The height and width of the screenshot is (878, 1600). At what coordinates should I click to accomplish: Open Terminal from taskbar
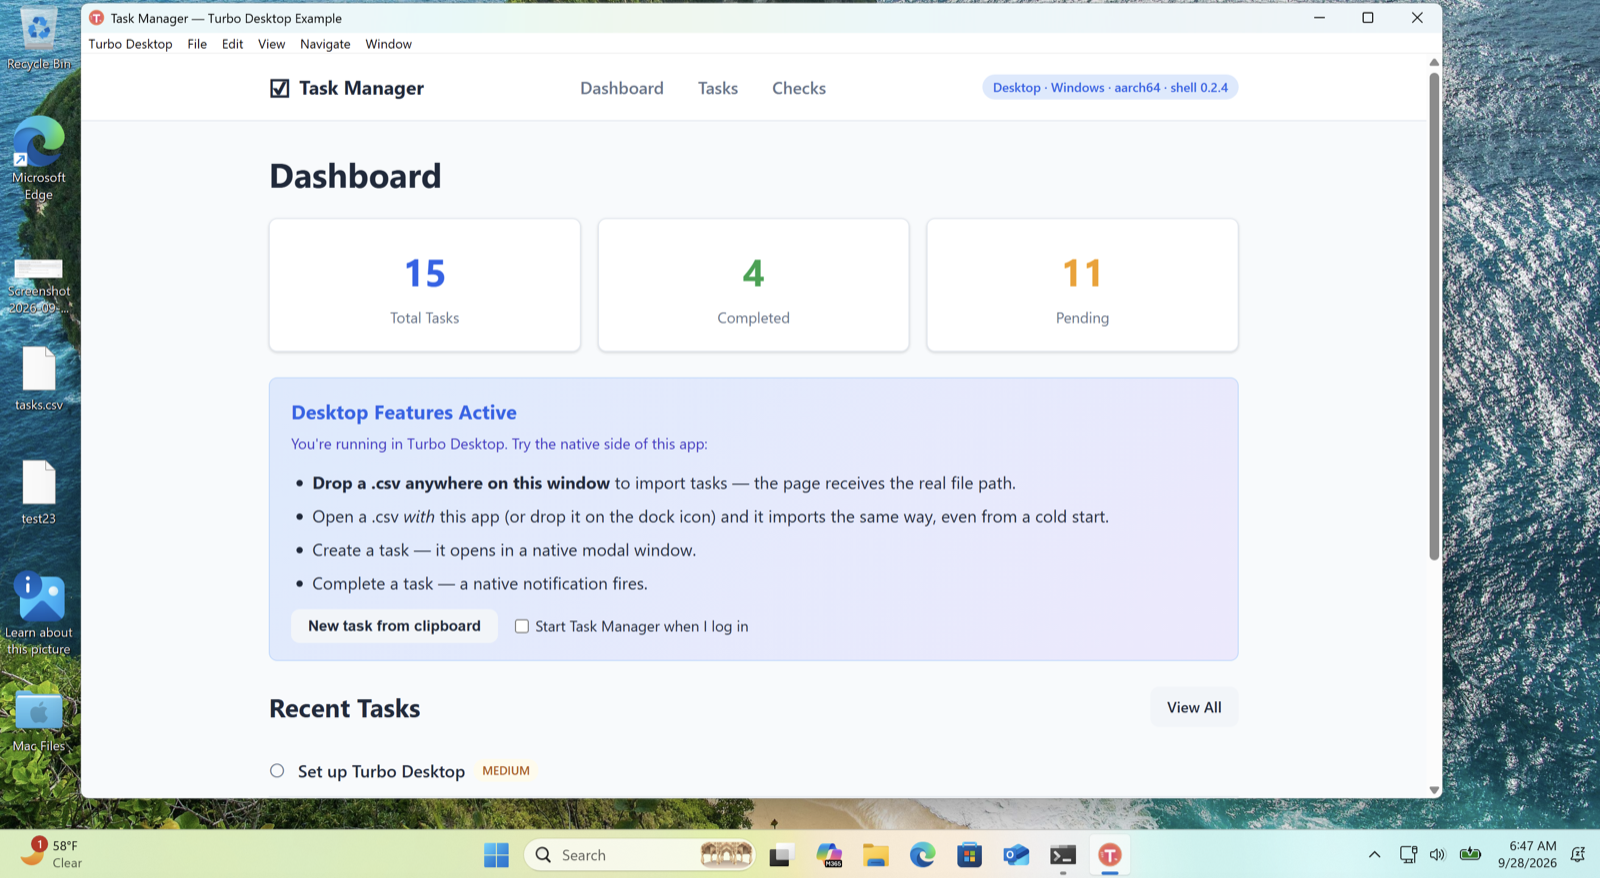(x=1063, y=855)
